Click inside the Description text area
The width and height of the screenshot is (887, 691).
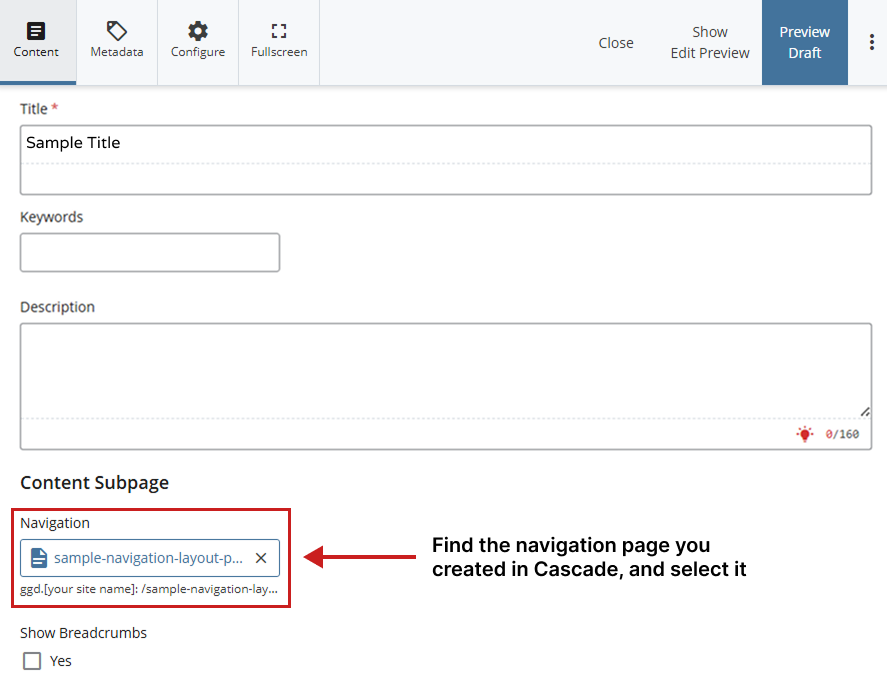tap(445, 370)
